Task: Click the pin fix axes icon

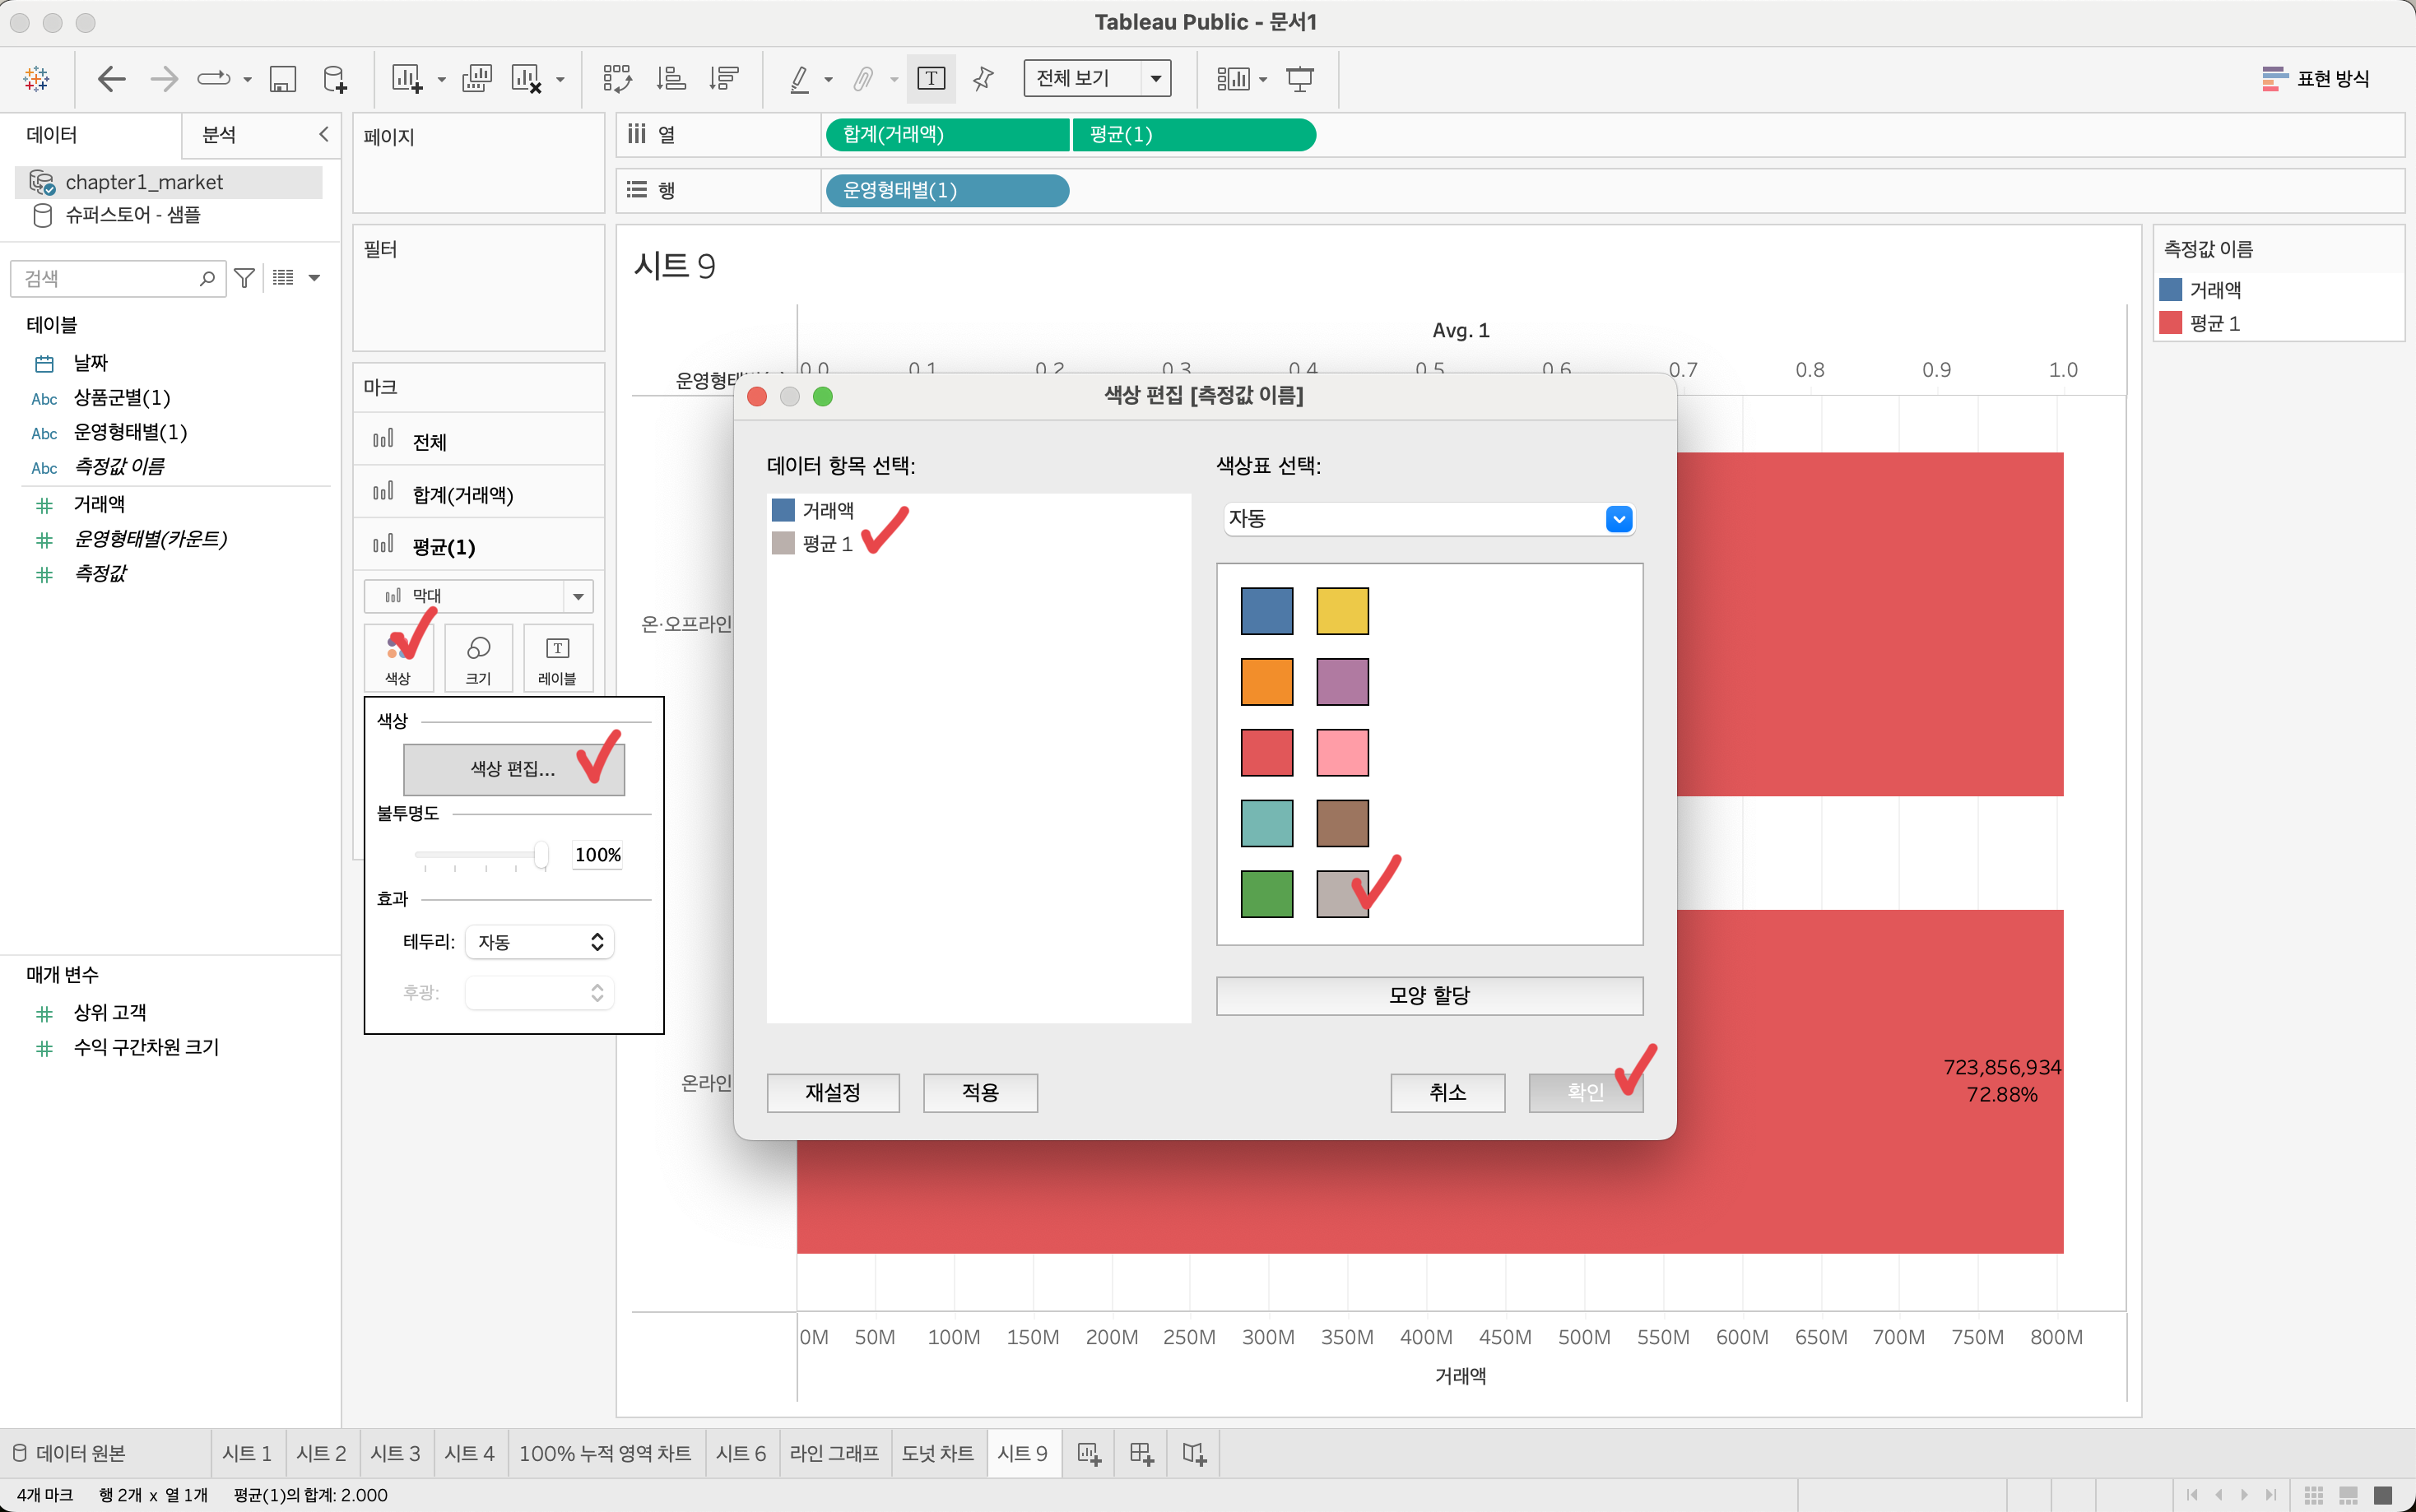Action: 983,78
